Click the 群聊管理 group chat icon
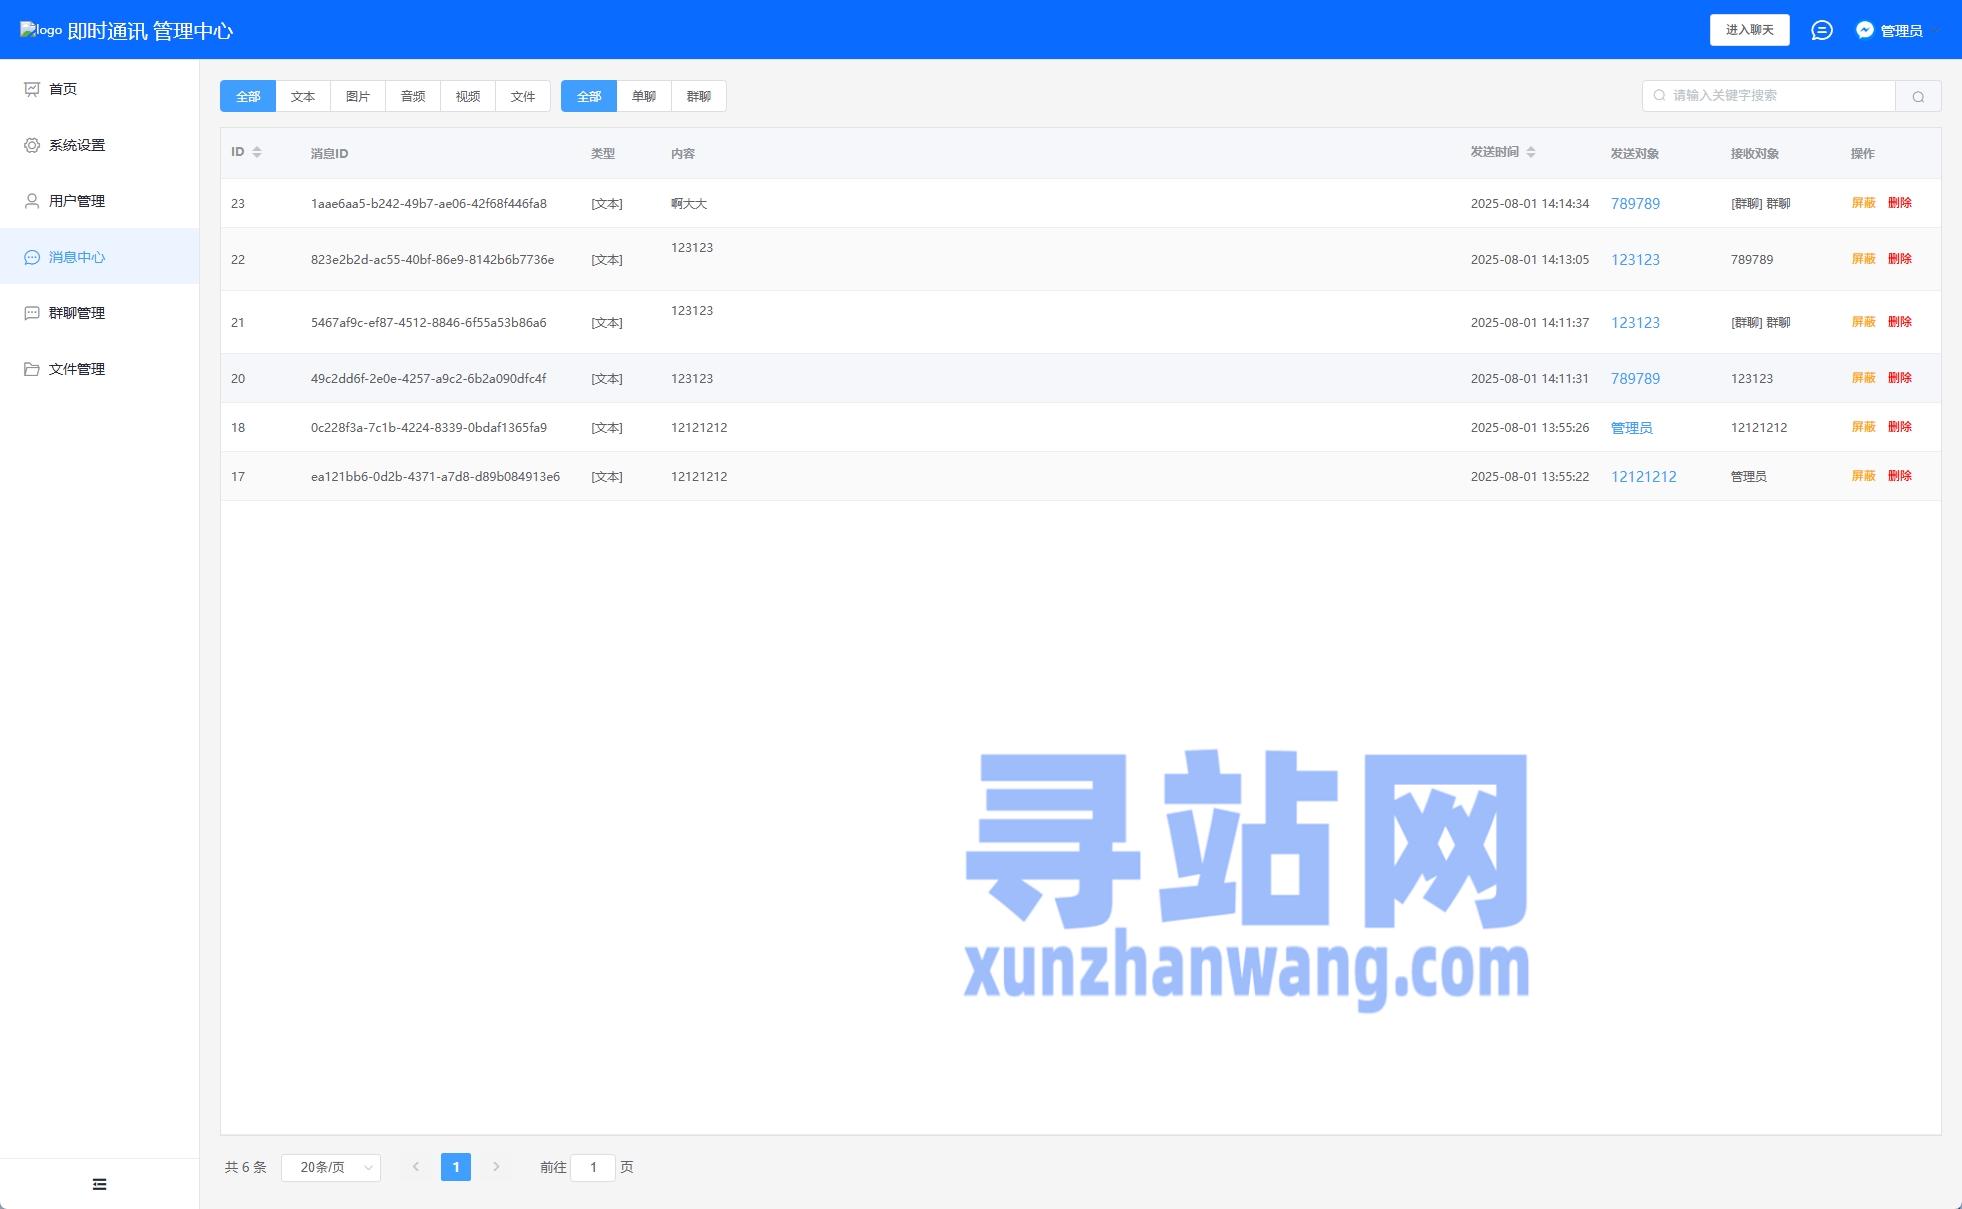This screenshot has height=1209, width=1962. tap(32, 313)
